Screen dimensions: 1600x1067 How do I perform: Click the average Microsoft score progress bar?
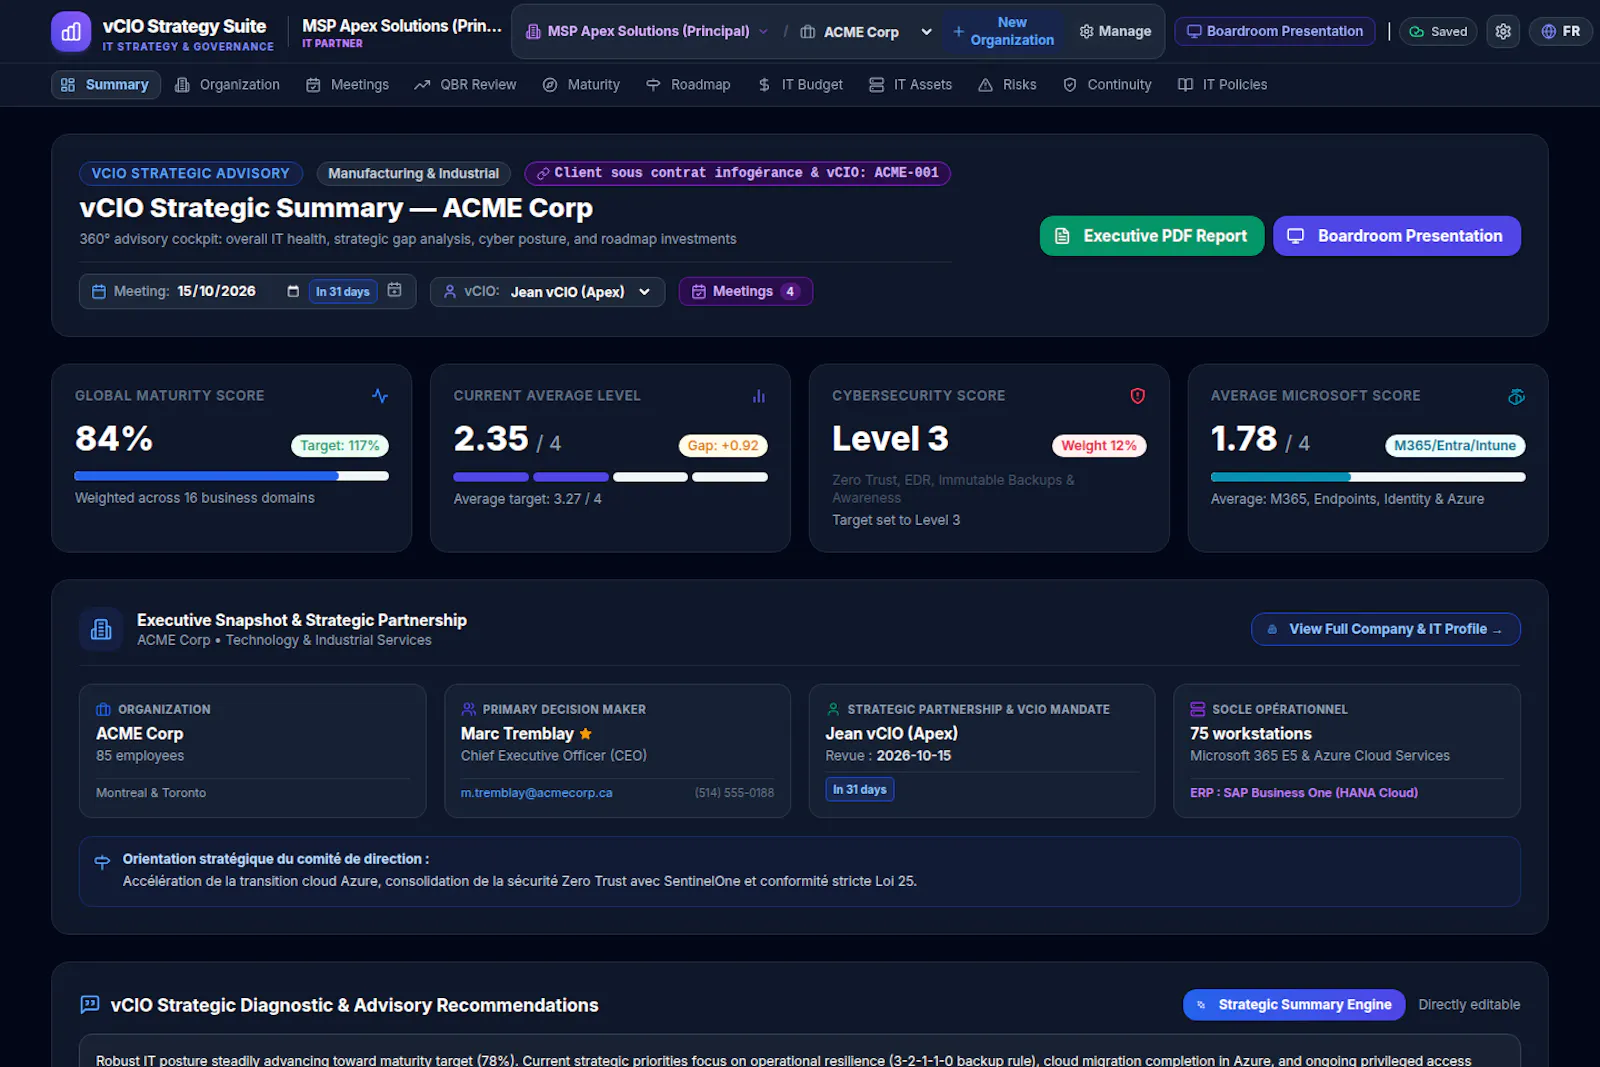(x=1368, y=477)
